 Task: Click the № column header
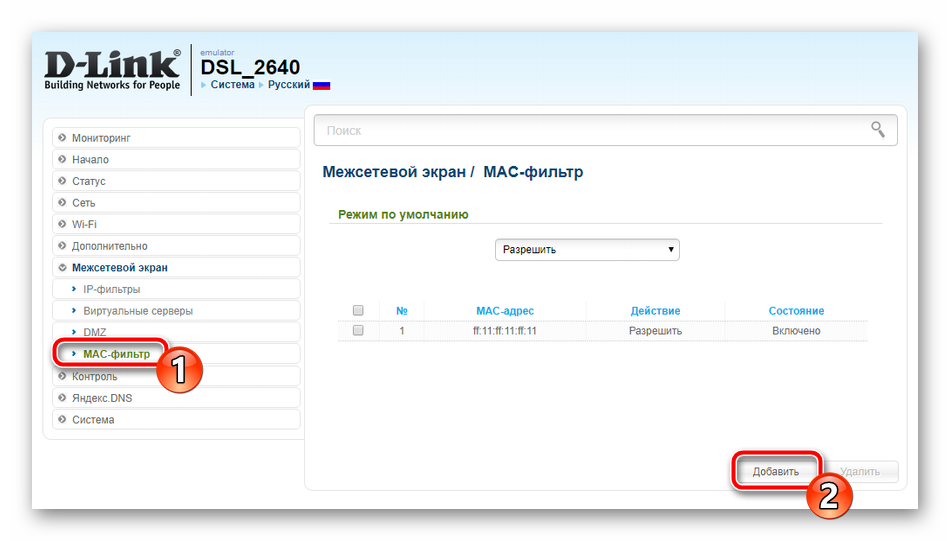point(402,311)
